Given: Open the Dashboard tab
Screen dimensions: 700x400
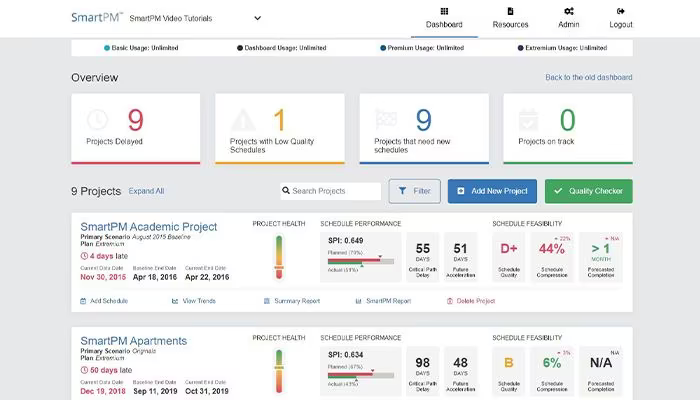Looking at the screenshot, I should coord(444,18).
